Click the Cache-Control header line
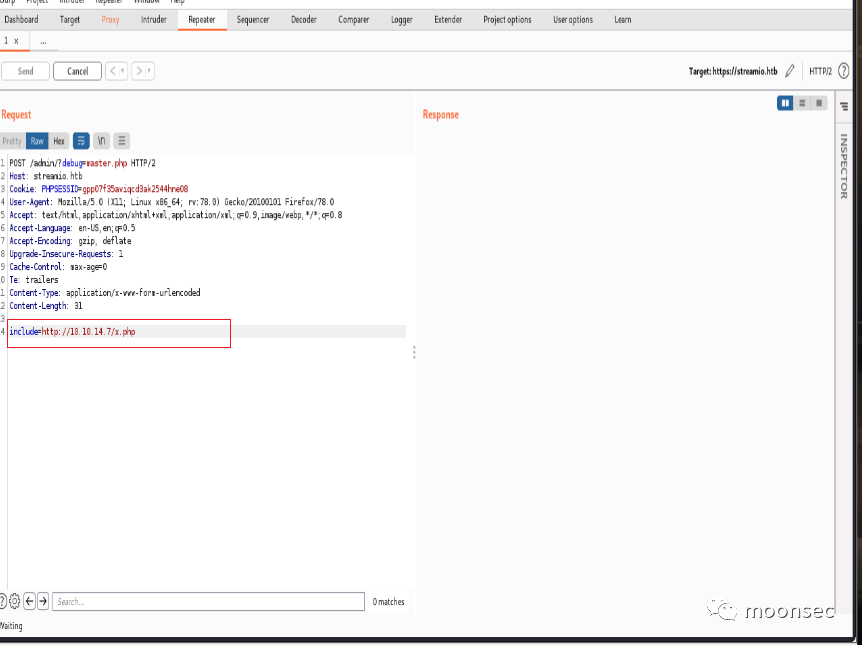Viewport: 862px width, 645px height. tap(58, 267)
